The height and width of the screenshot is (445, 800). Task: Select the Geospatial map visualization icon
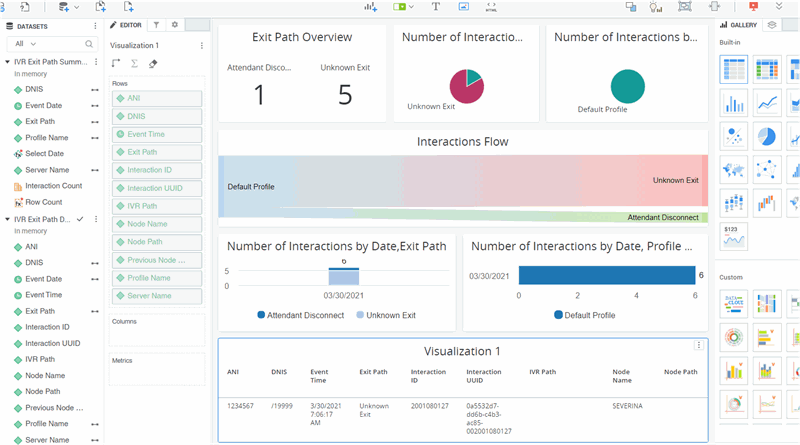click(x=733, y=169)
